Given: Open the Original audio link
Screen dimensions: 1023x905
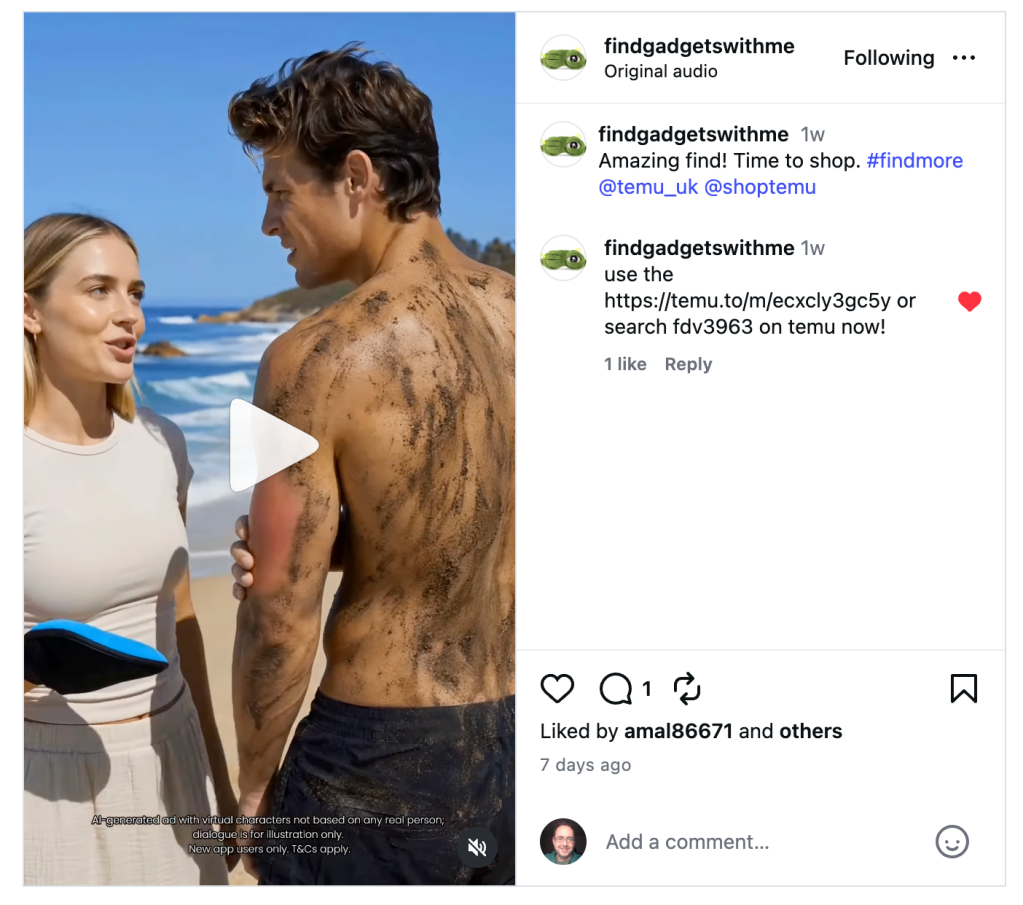Looking at the screenshot, I should 660,71.
